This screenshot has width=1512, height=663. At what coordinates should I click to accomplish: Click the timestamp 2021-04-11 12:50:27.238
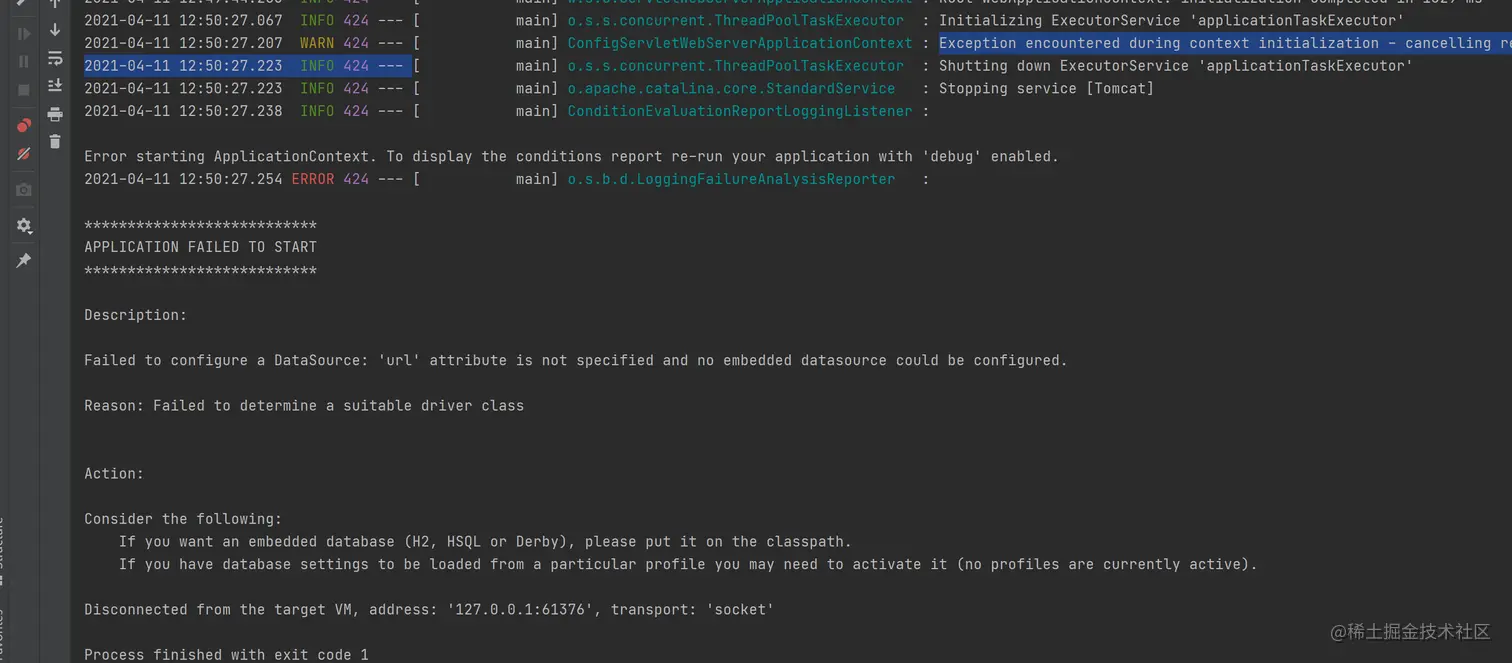(183, 111)
